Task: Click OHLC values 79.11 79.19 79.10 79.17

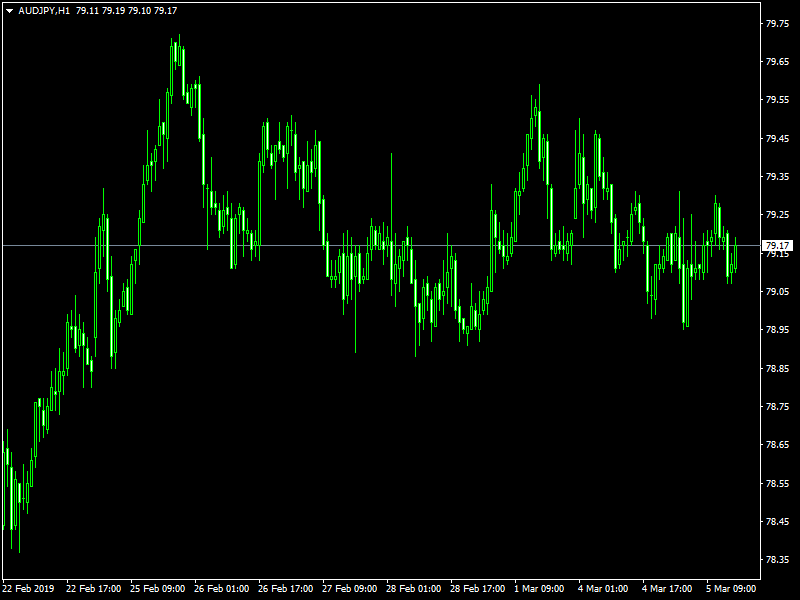Action: (x=127, y=11)
